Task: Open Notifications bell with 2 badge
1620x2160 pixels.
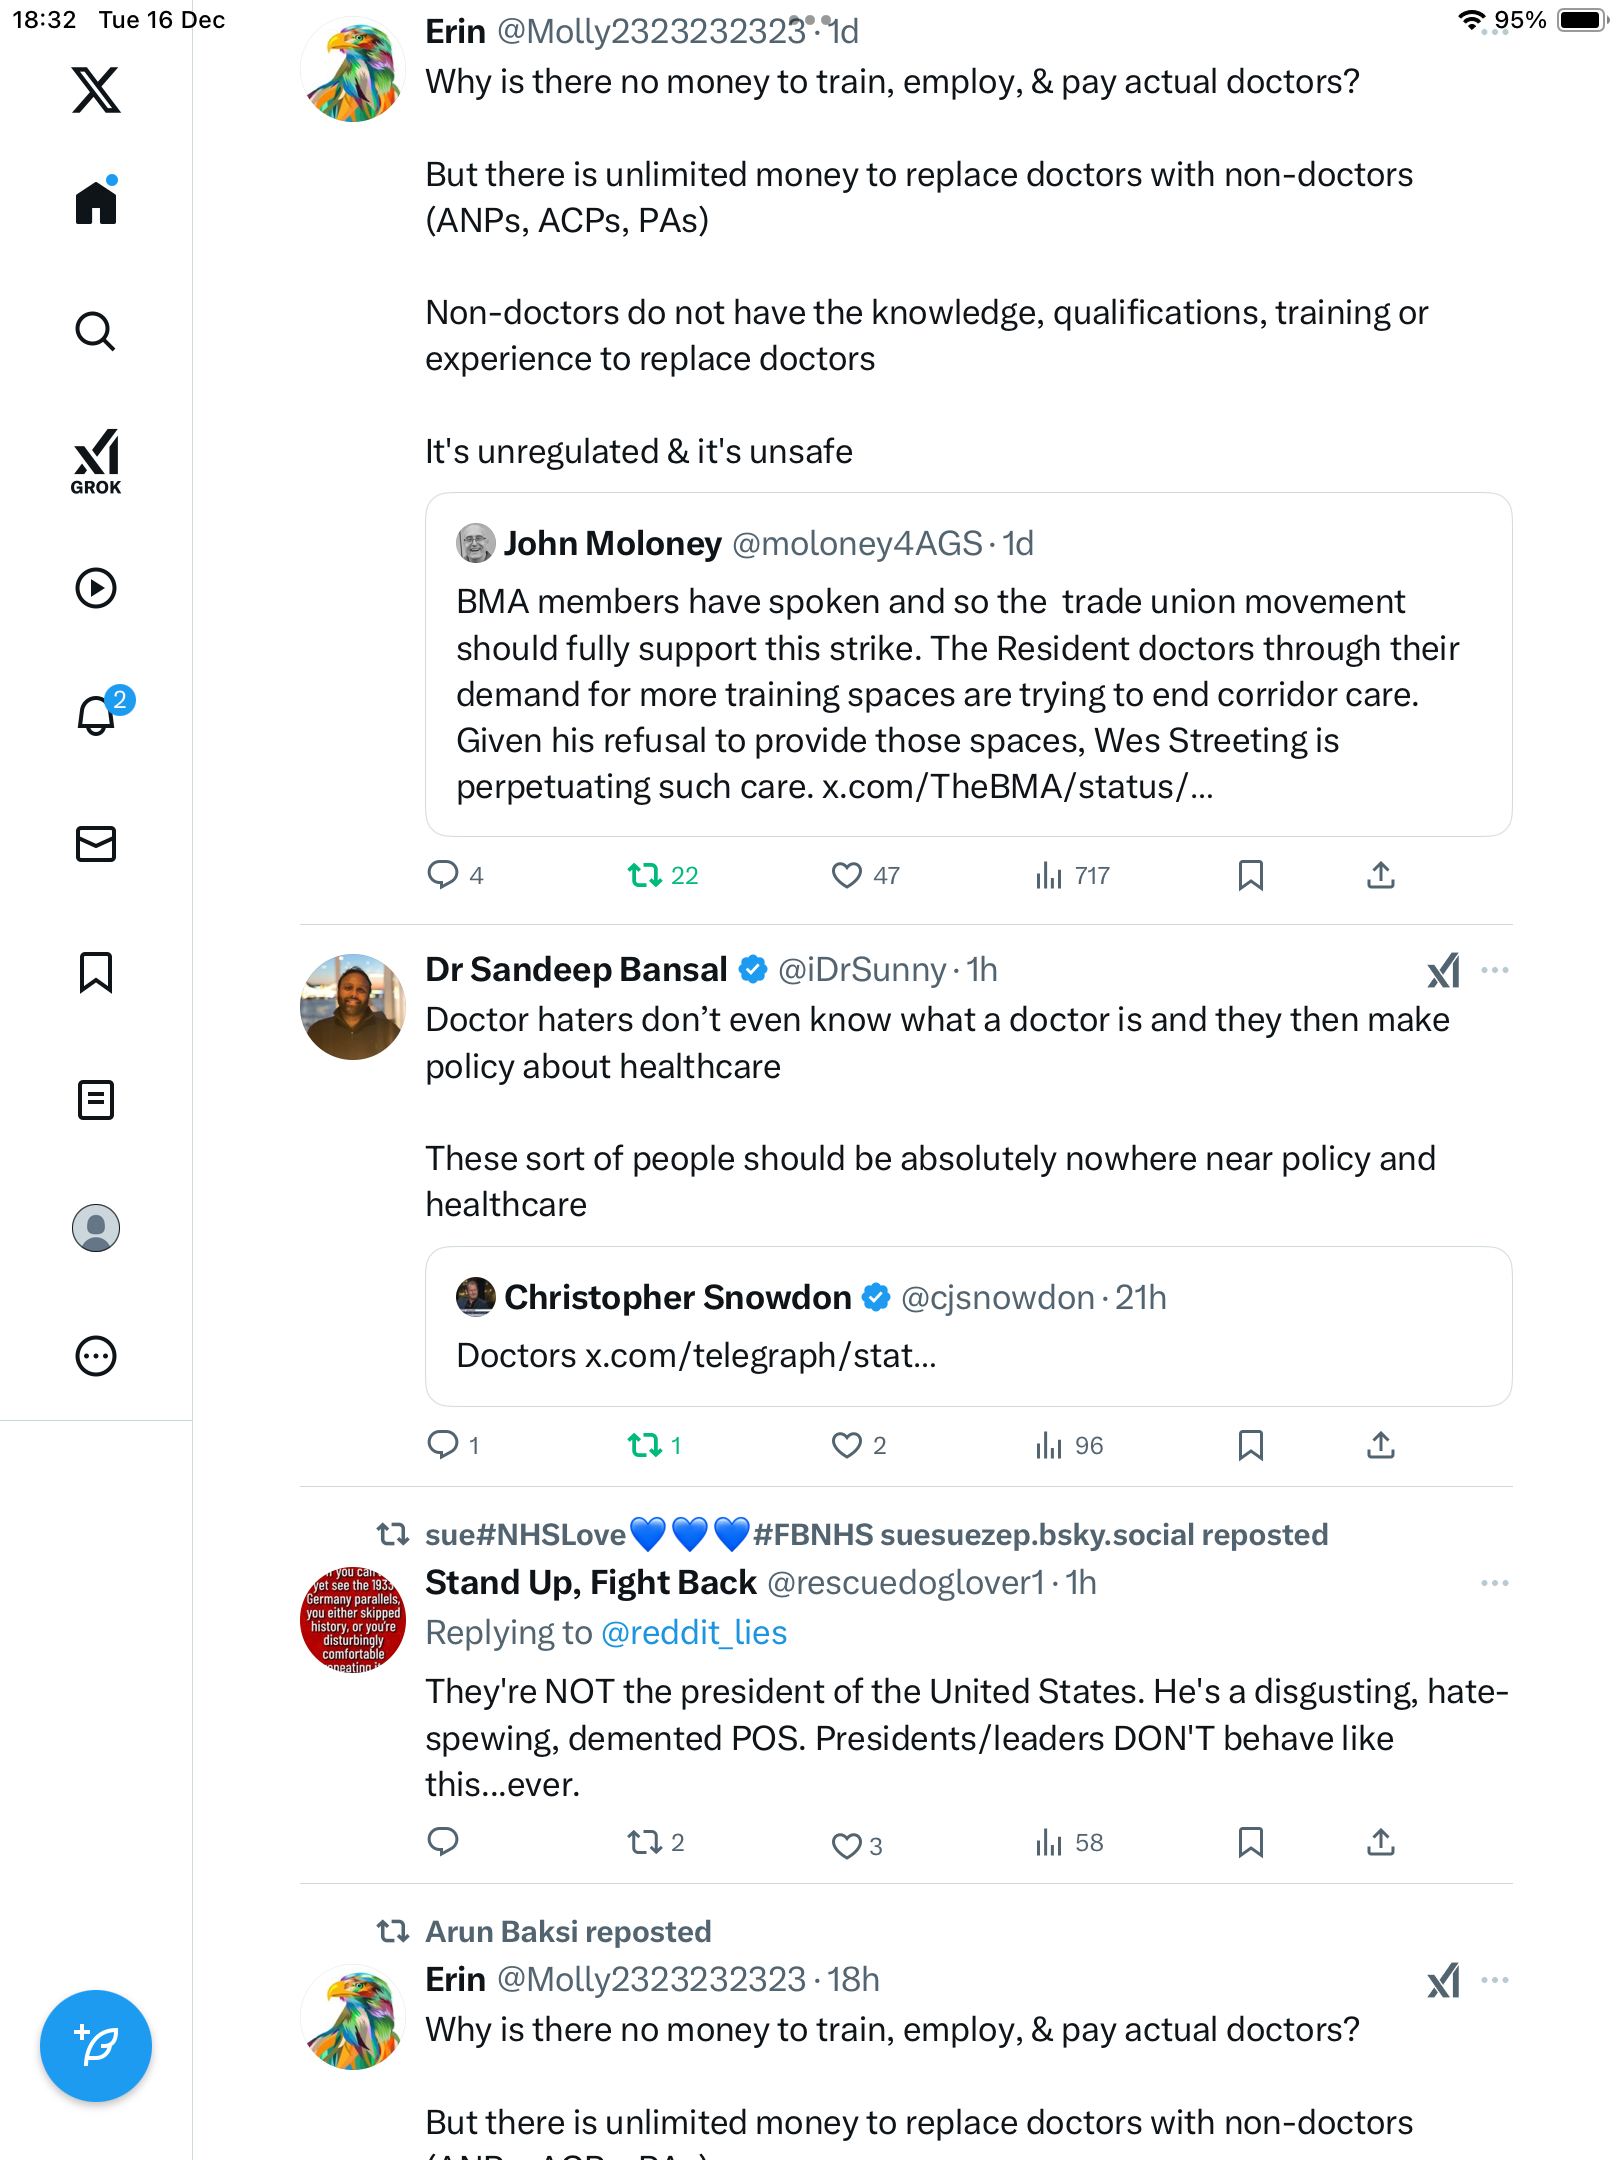Action: (96, 715)
